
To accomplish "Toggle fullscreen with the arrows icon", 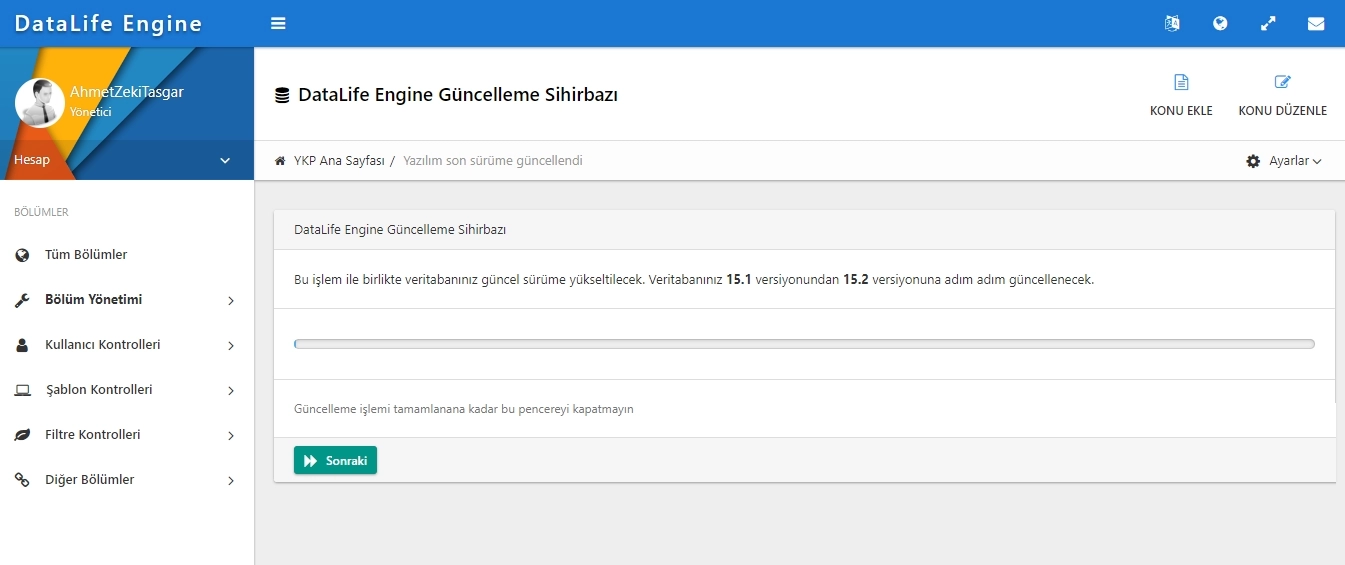I will [x=1268, y=23].
